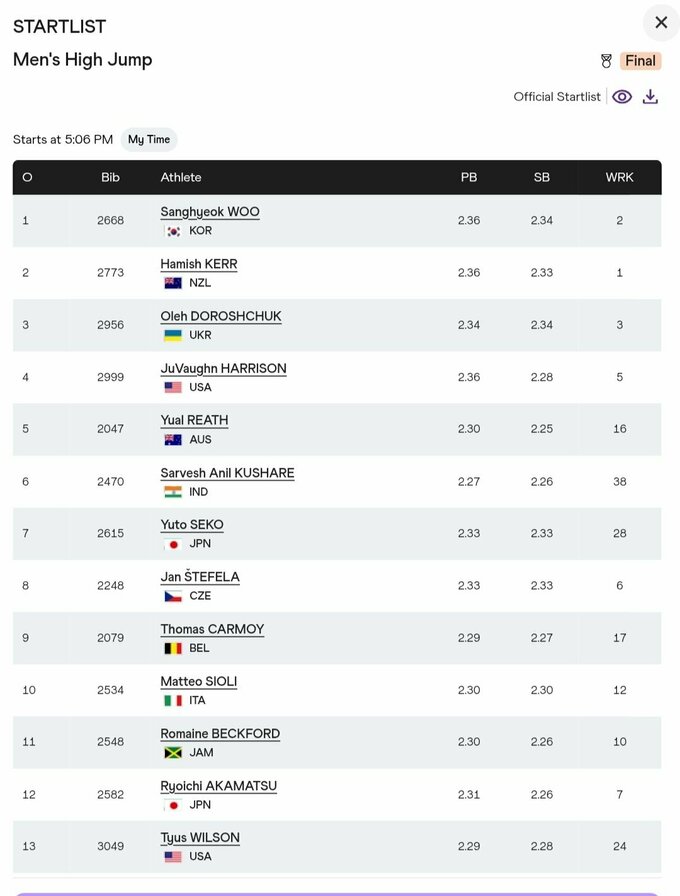This screenshot has width=680, height=896.
Task: Click the Jamaica flag next to JAM
Action: tap(173, 752)
